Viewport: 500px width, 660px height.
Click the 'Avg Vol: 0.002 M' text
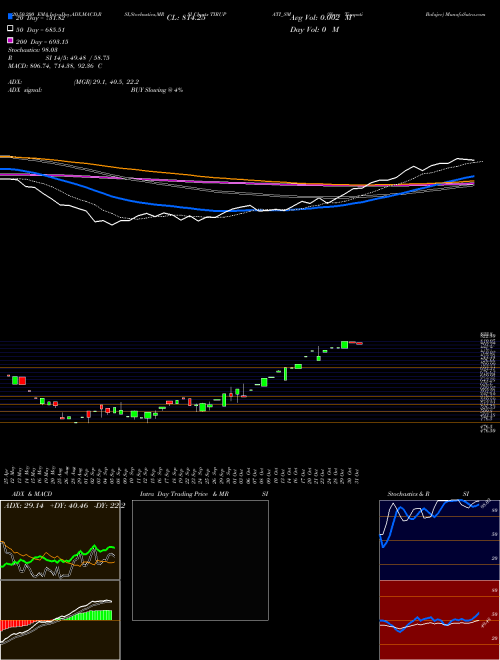click(x=321, y=18)
